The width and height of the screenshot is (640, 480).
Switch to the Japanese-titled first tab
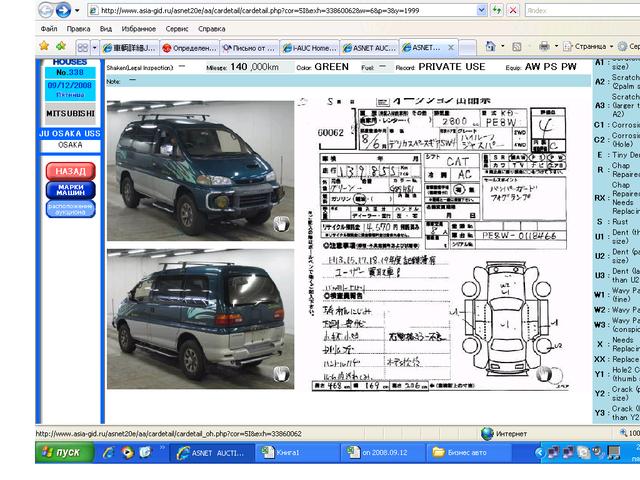pyautogui.click(x=129, y=48)
